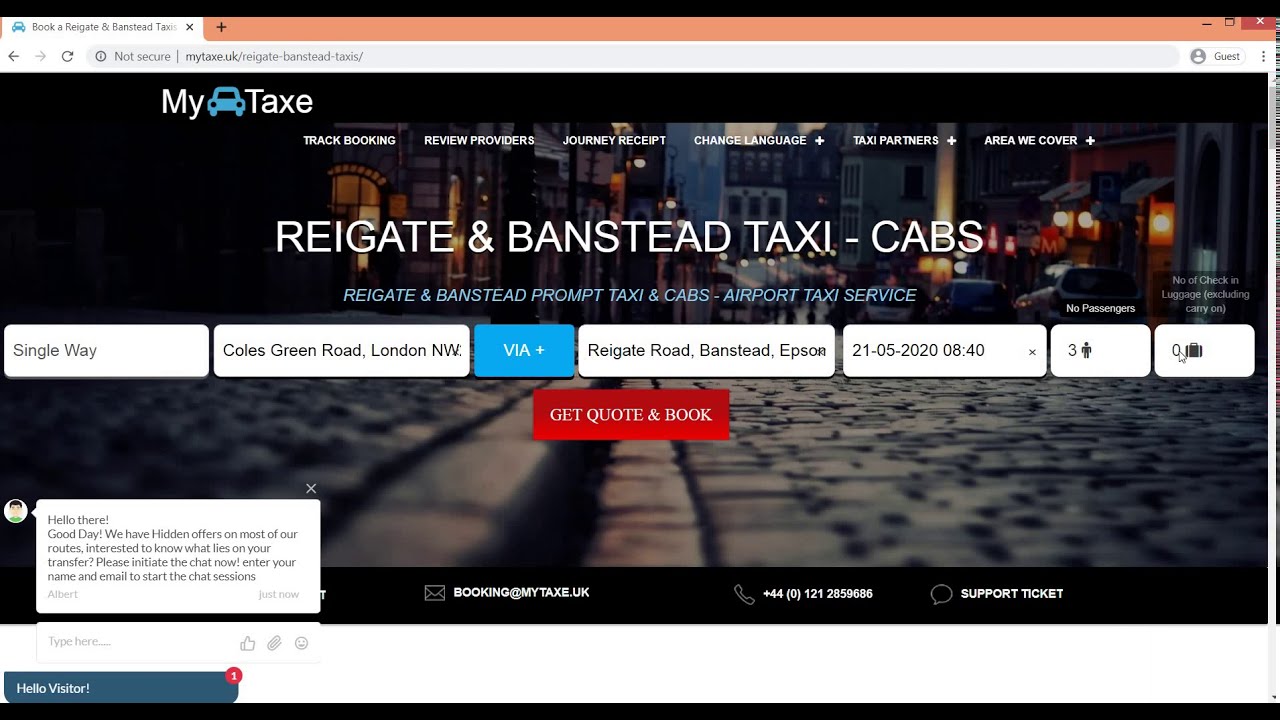
Task: Click the browser back arrow
Action: [13, 56]
